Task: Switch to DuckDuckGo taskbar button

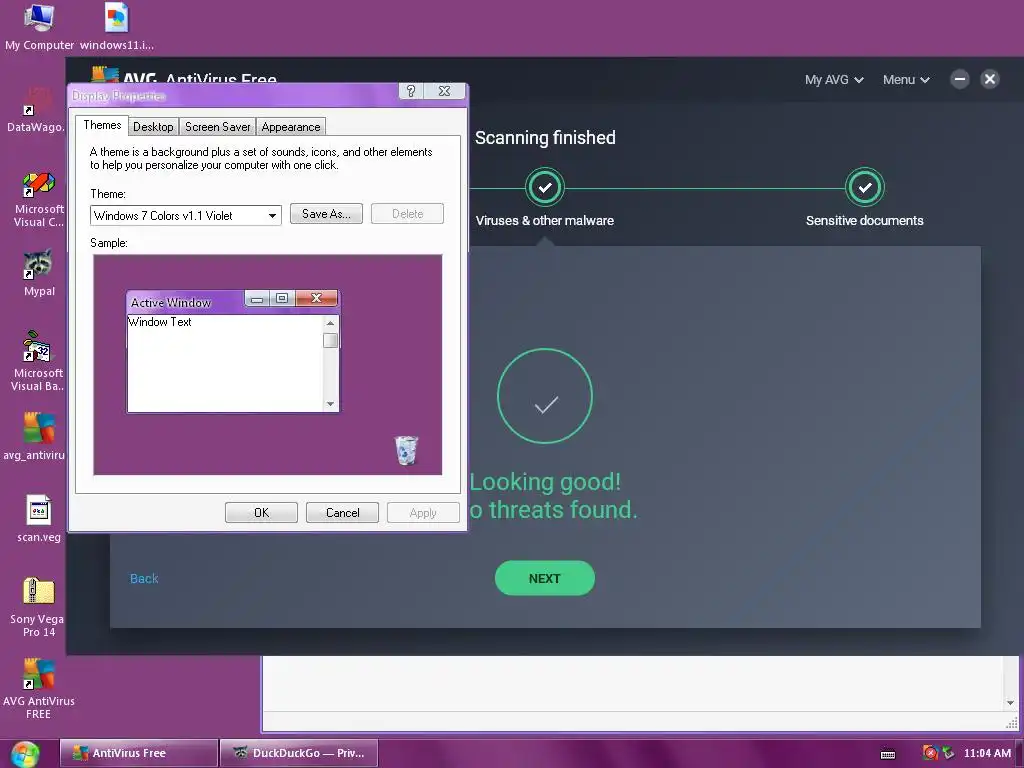Action: tap(299, 753)
